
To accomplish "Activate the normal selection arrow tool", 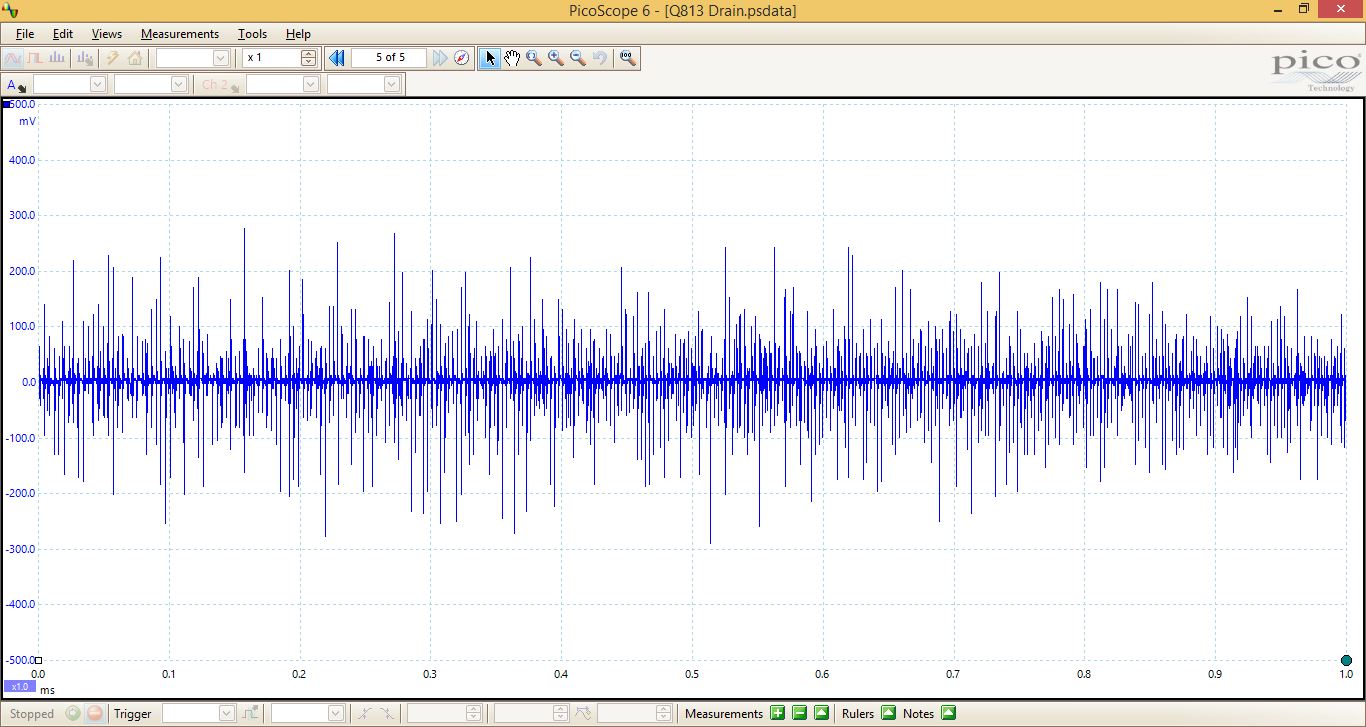I will [490, 58].
